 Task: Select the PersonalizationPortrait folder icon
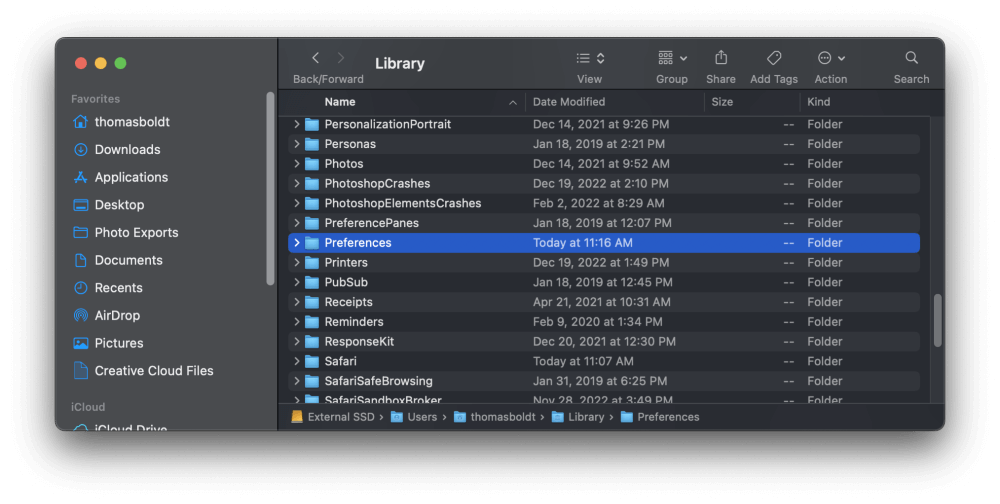(312, 124)
